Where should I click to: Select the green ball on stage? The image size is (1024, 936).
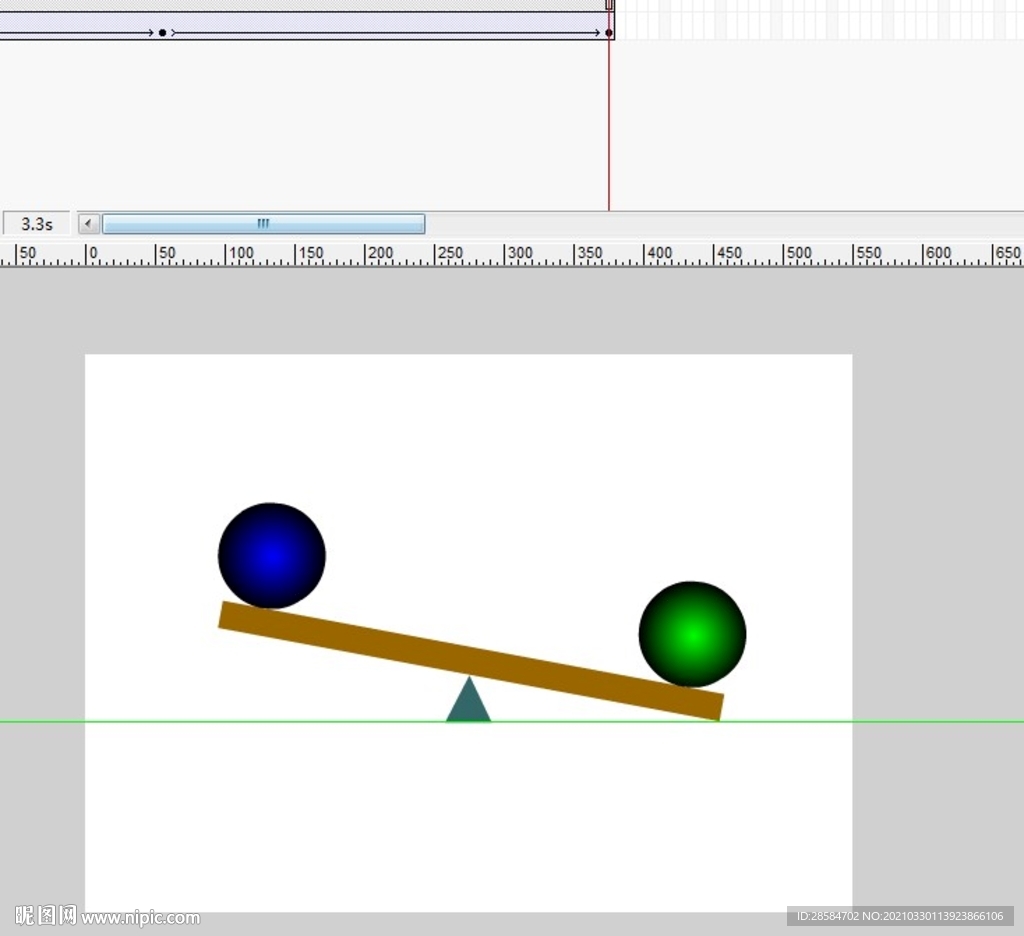[692, 634]
